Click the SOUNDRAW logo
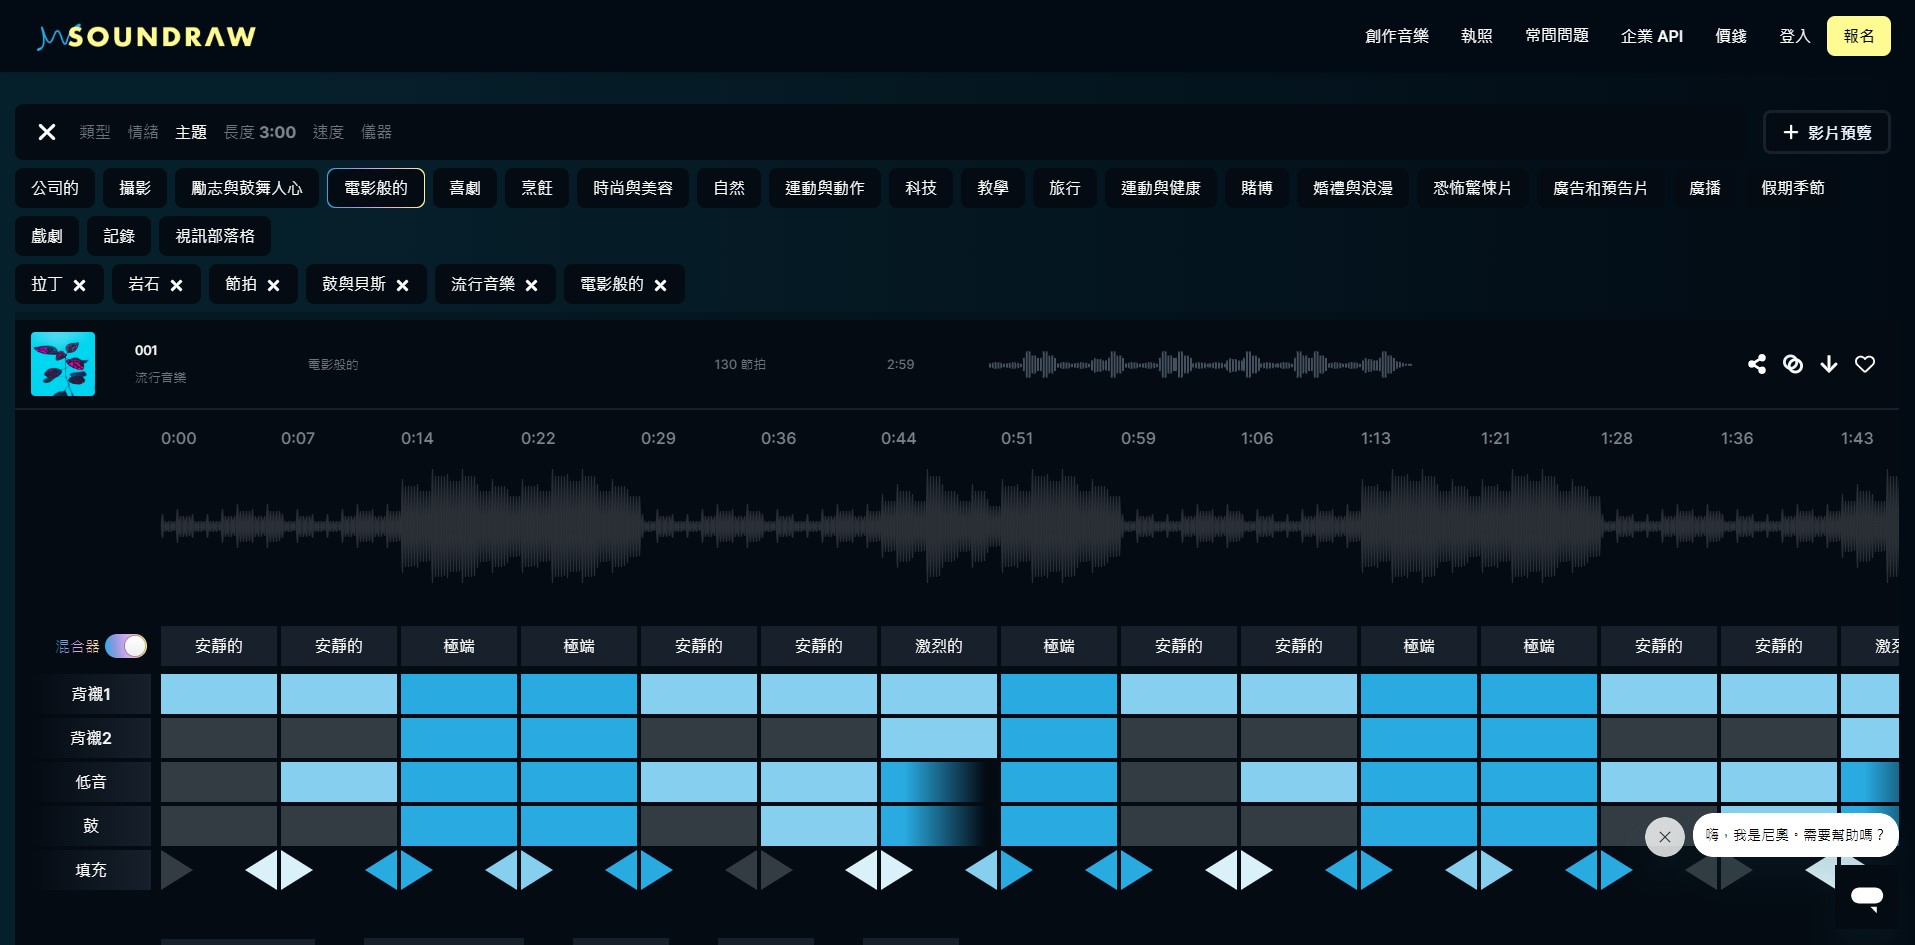This screenshot has width=1915, height=945. pos(145,35)
